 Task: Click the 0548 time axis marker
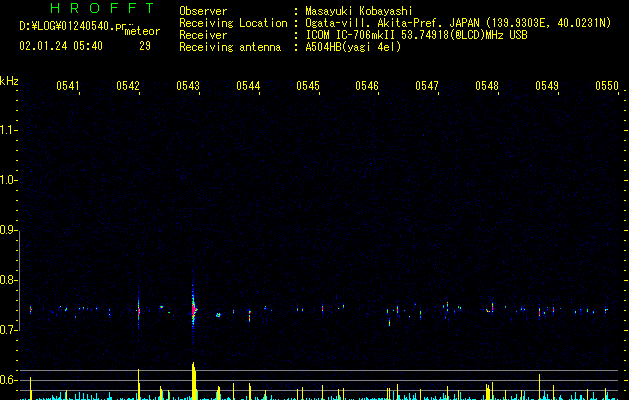point(487,86)
